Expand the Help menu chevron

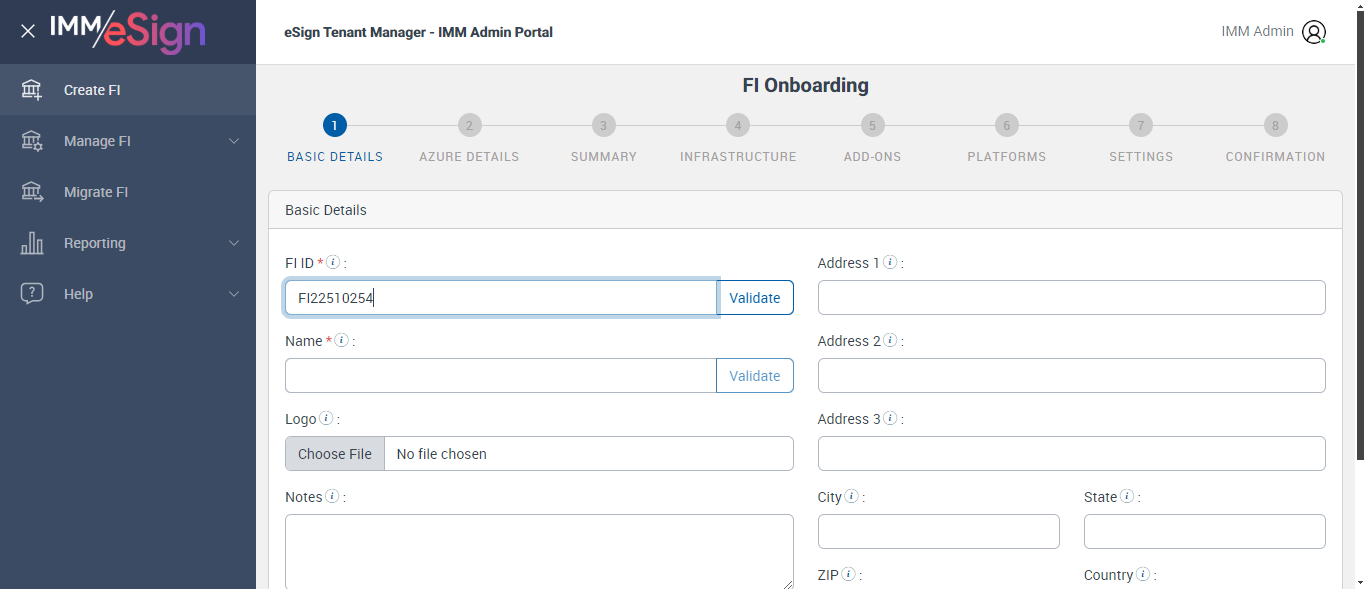coord(234,294)
